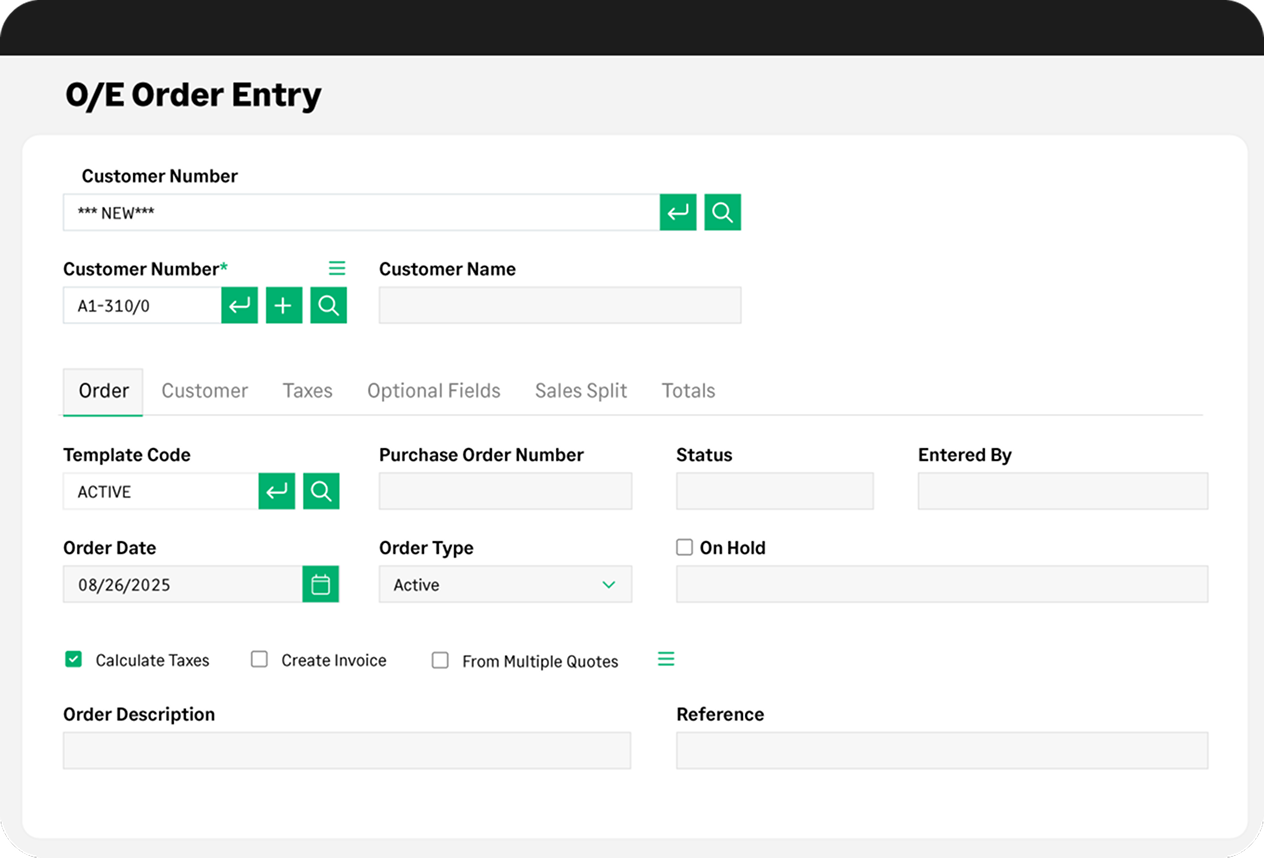
Task: Select the Order tab
Action: point(103,391)
